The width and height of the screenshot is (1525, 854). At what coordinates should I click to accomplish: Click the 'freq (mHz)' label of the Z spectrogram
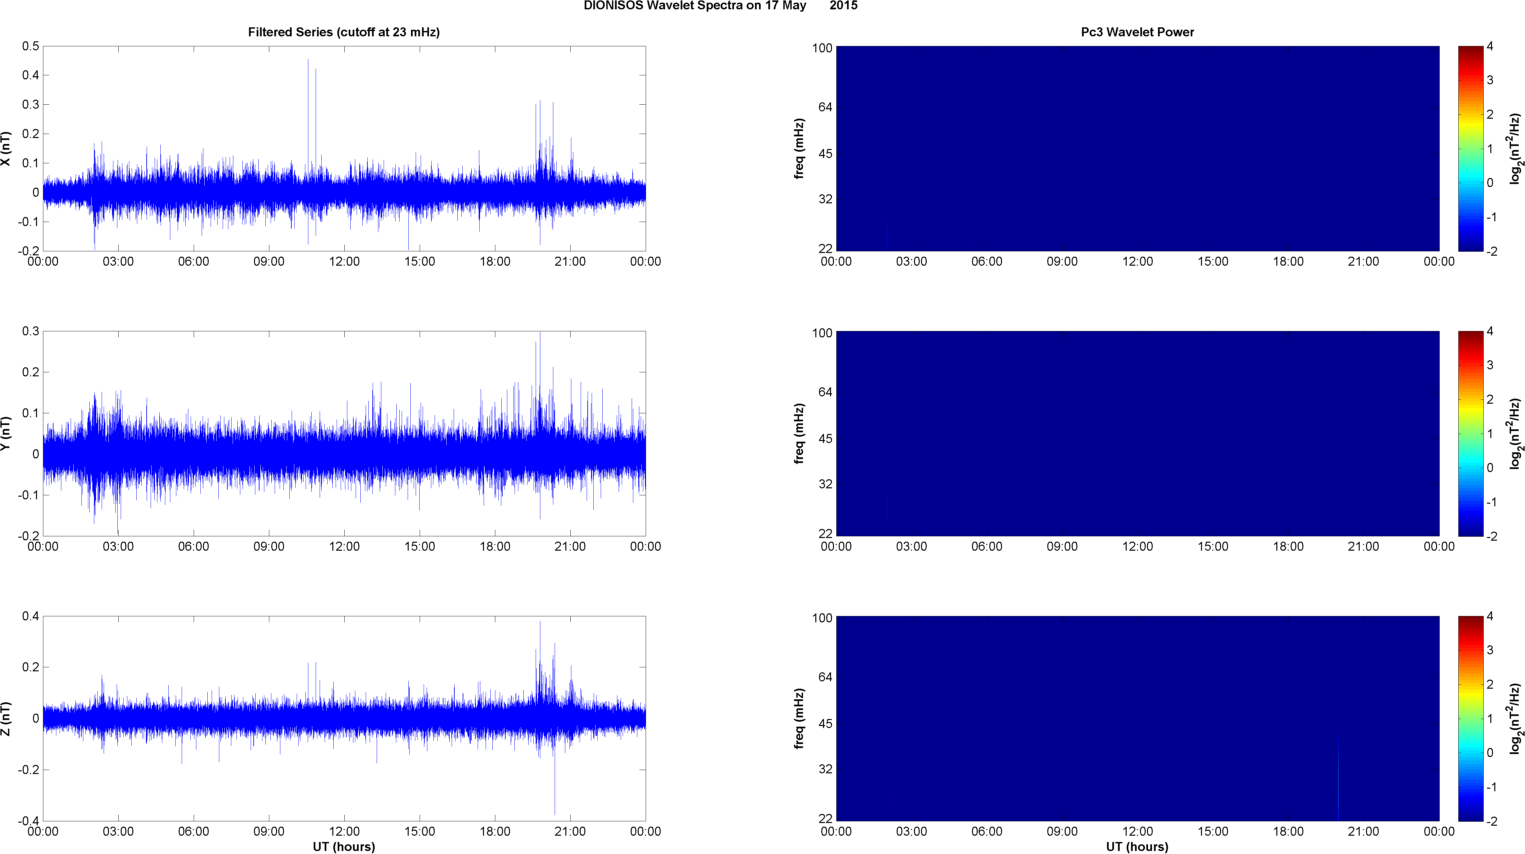click(800, 719)
